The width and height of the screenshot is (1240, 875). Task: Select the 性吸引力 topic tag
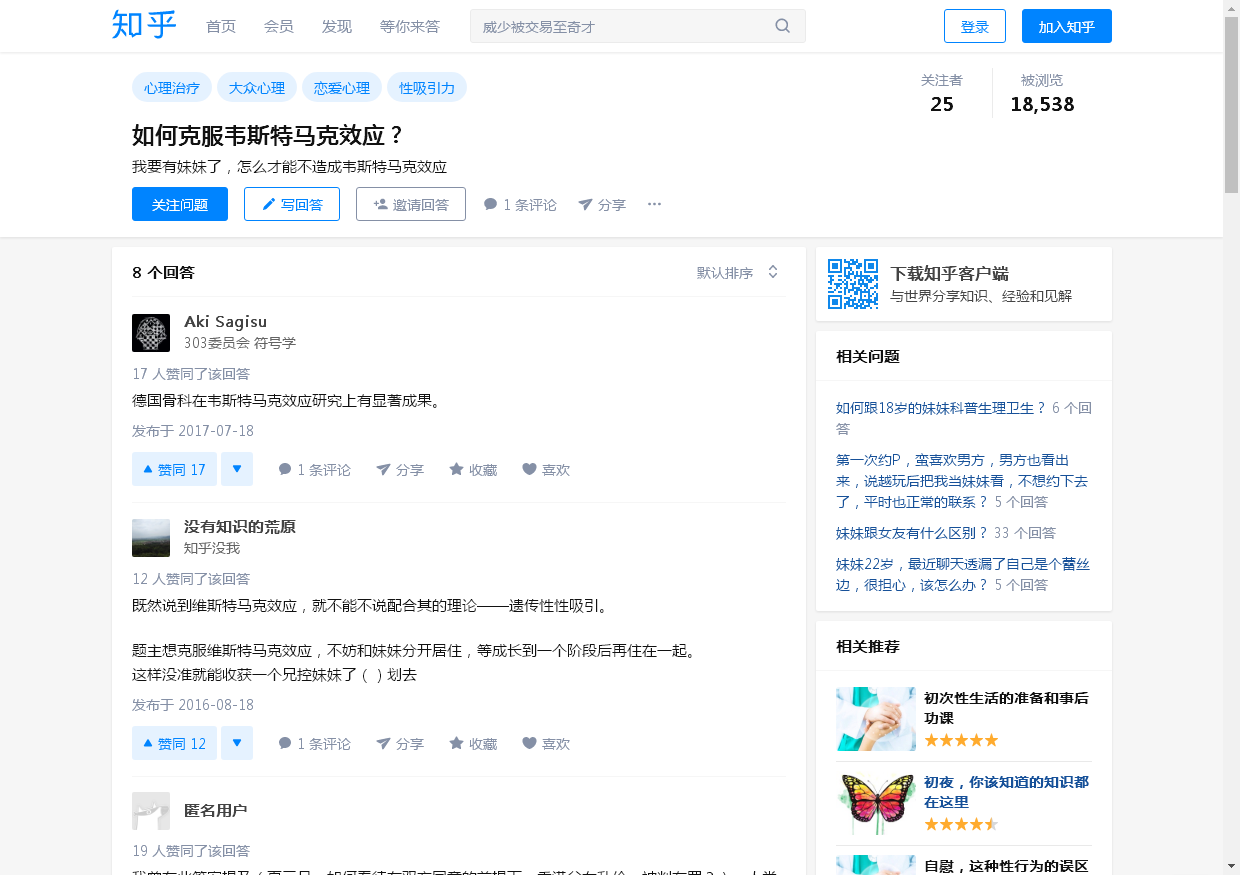(x=427, y=87)
